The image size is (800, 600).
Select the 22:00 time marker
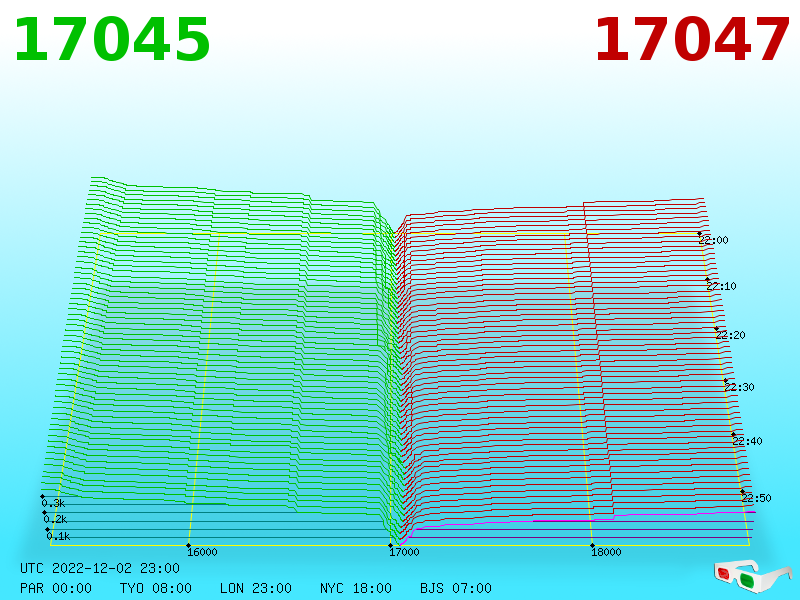click(x=713, y=240)
